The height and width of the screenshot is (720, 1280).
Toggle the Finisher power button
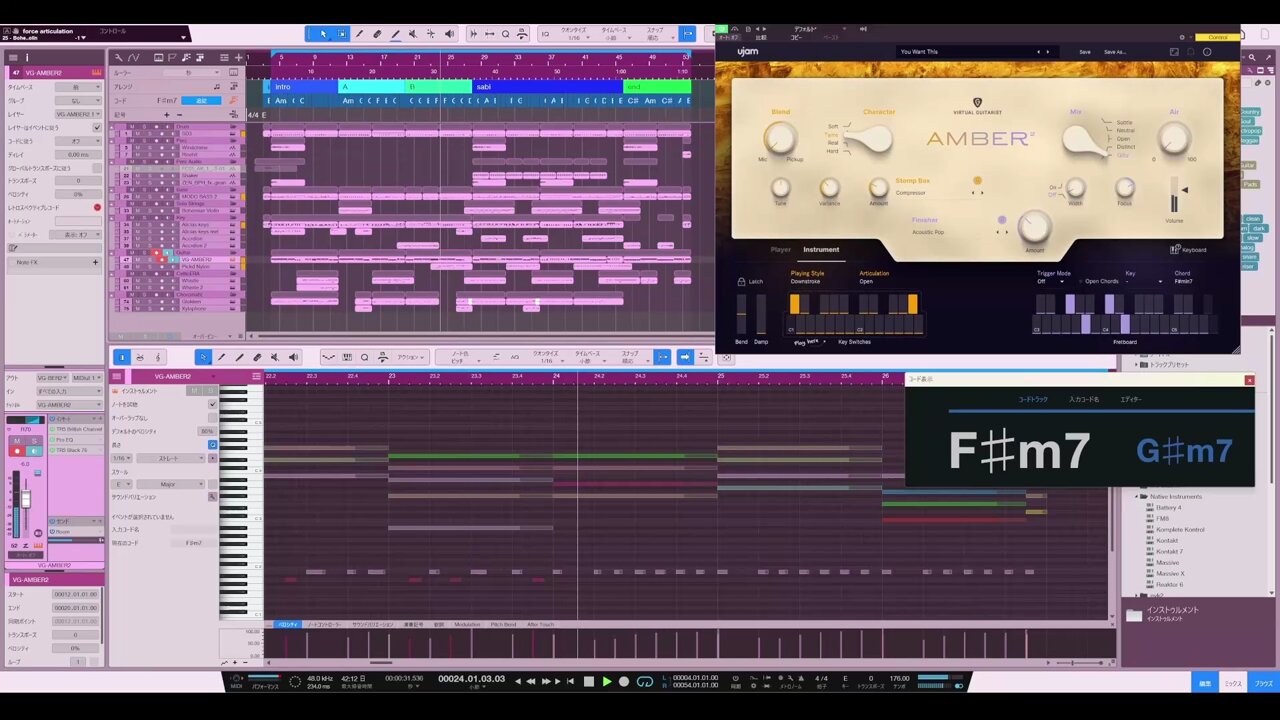(1002, 220)
